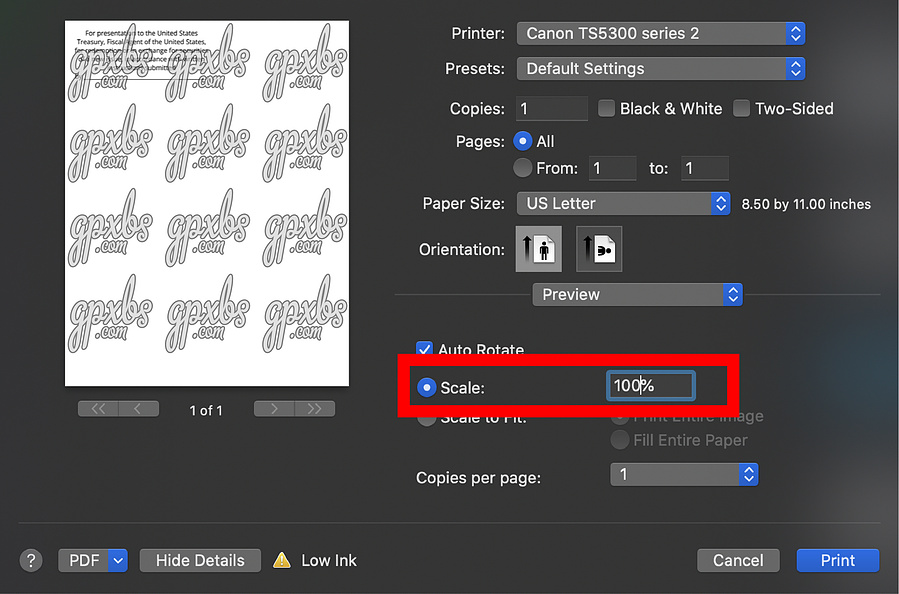Select the Scale radio button
The image size is (899, 594).
pyautogui.click(x=427, y=388)
